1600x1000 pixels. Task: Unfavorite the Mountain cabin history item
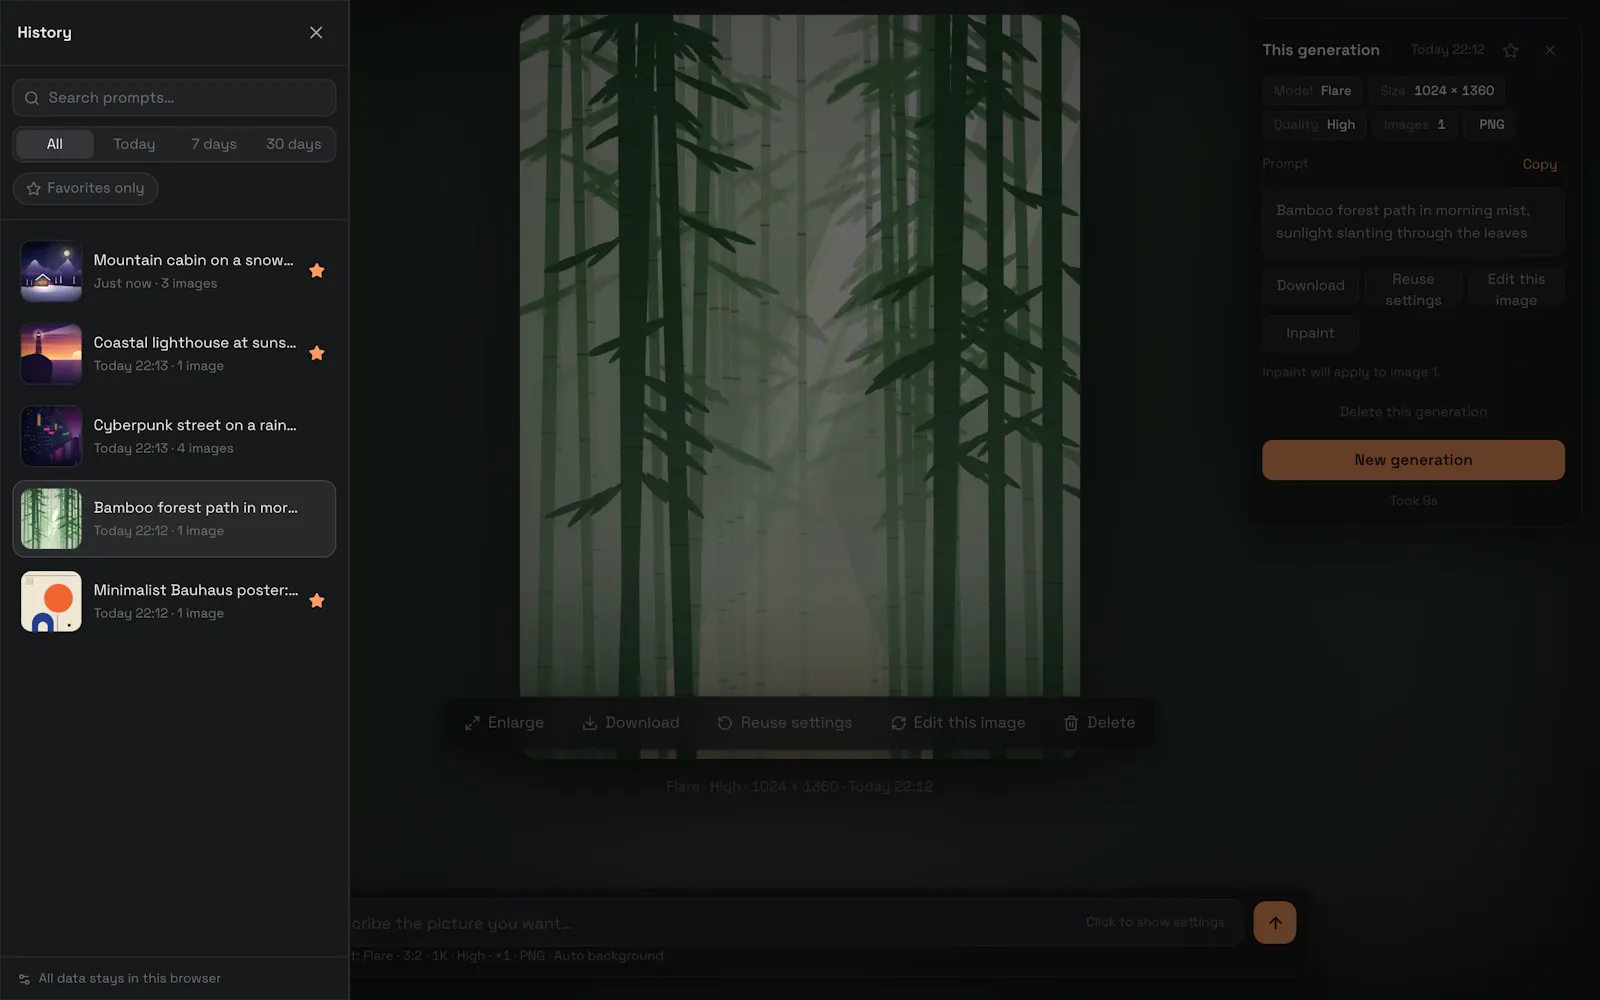317,271
